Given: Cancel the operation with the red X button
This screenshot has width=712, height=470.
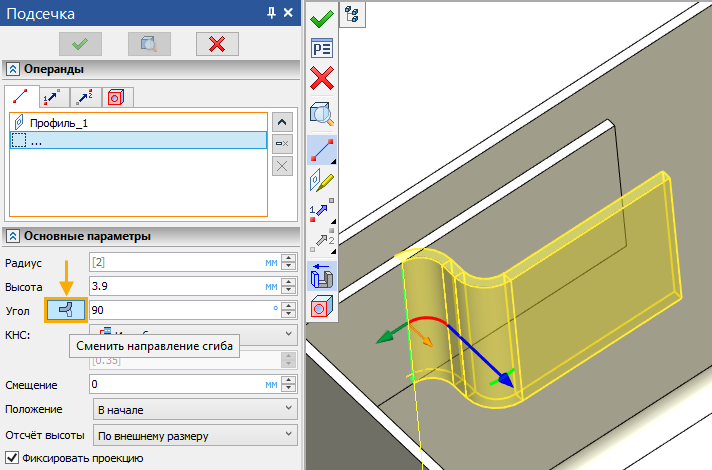Looking at the screenshot, I should 217,43.
